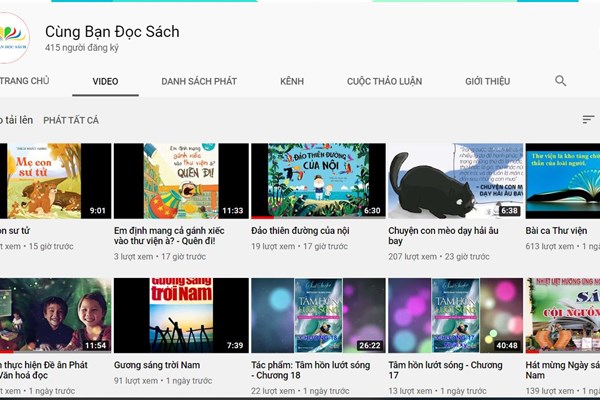Open the Mẹ con sư tử video thumbnail
The height and width of the screenshot is (400, 600).
click(55, 181)
